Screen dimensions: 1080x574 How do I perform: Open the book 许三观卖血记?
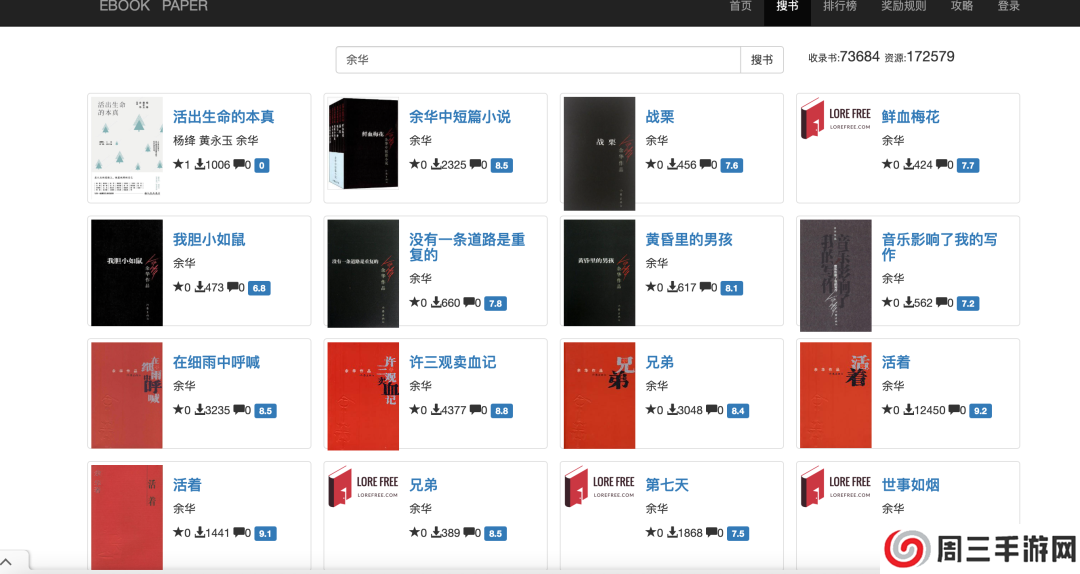[x=452, y=362]
